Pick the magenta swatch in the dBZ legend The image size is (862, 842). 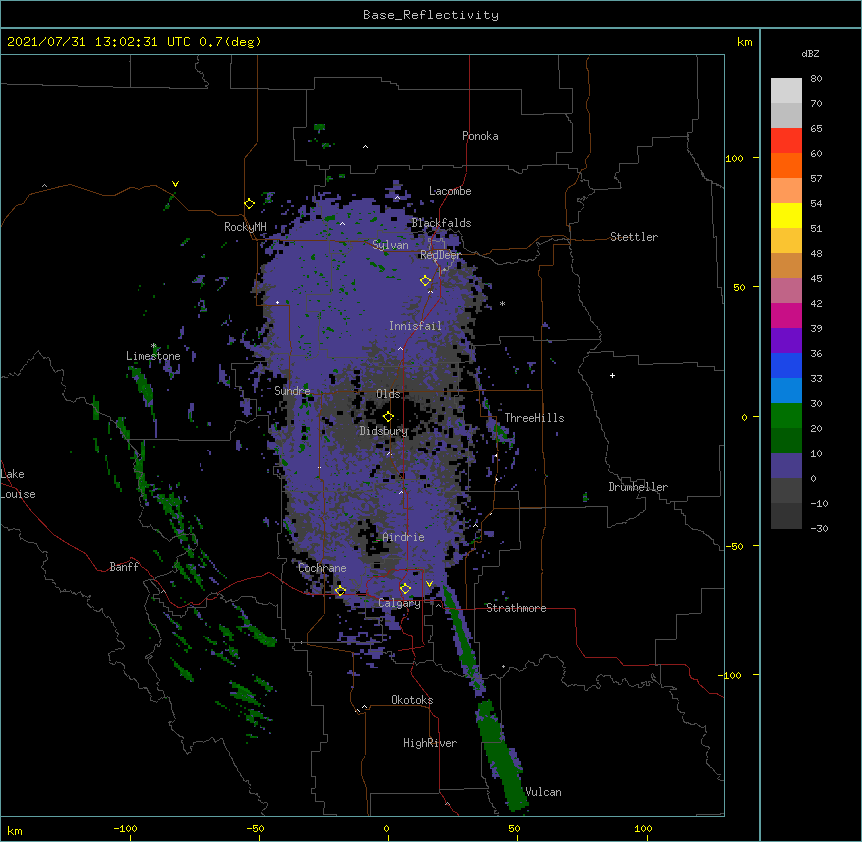click(x=786, y=315)
